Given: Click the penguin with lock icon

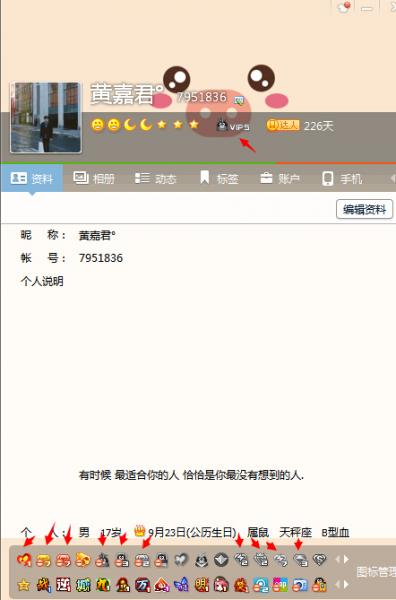Looking at the screenshot, I should [319, 585].
